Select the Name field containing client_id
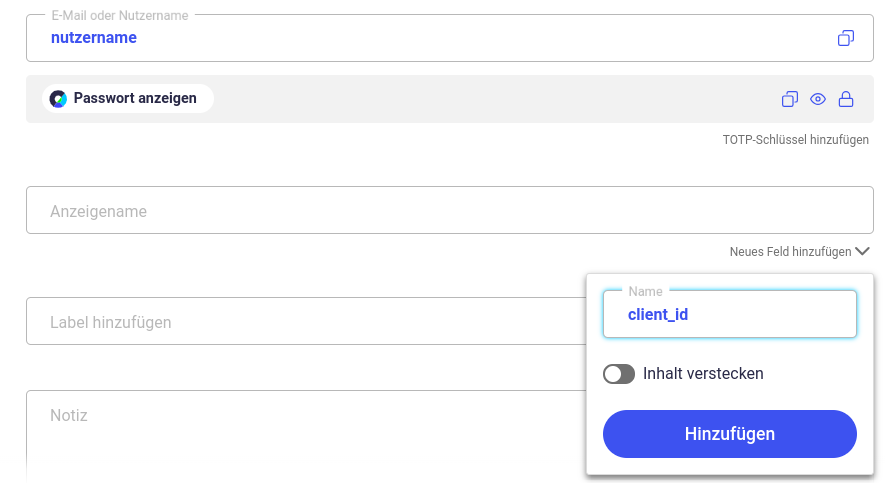This screenshot has height=483, width=885. tap(730, 314)
